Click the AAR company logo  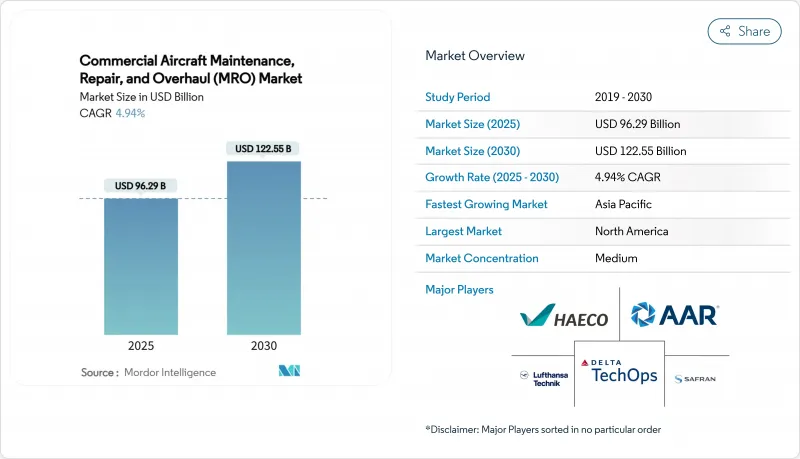coord(674,316)
